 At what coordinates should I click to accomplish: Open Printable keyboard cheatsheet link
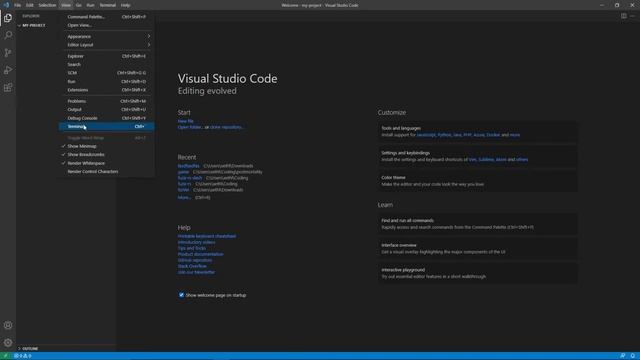207,236
